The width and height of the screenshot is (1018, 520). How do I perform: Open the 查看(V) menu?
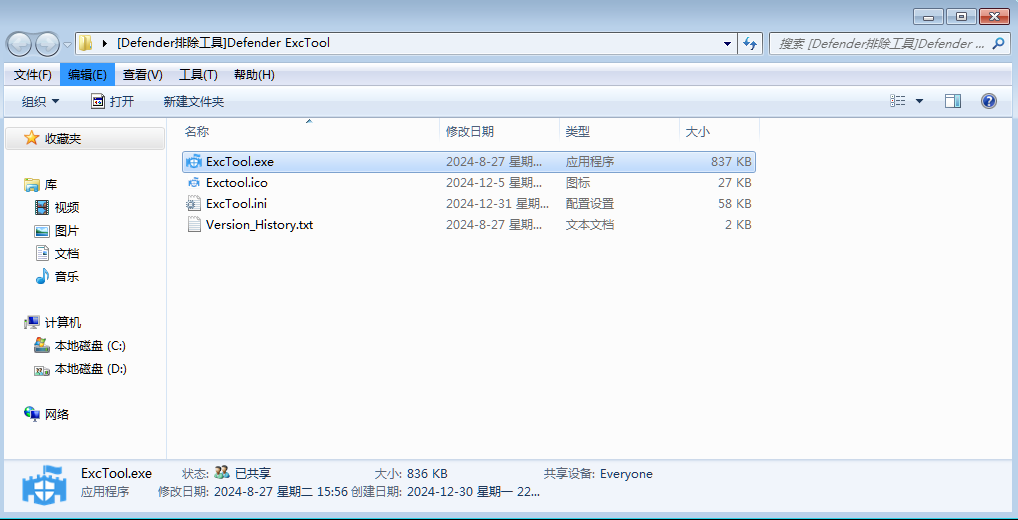pyautogui.click(x=143, y=75)
